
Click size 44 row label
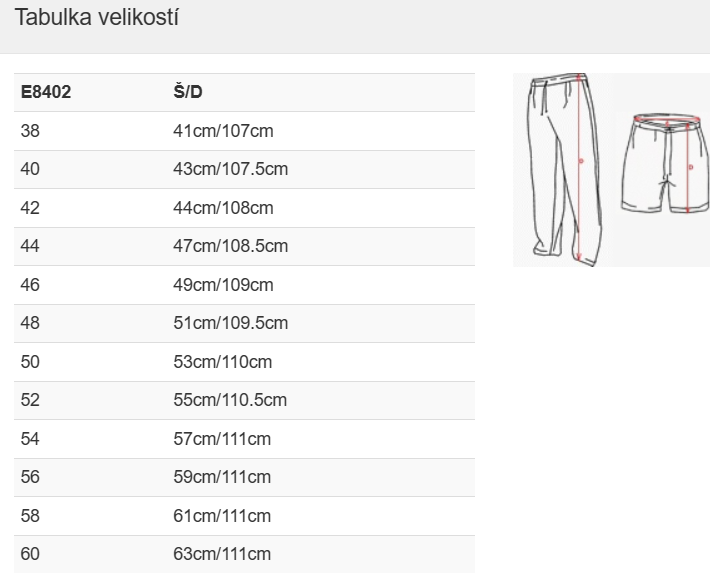(x=30, y=246)
